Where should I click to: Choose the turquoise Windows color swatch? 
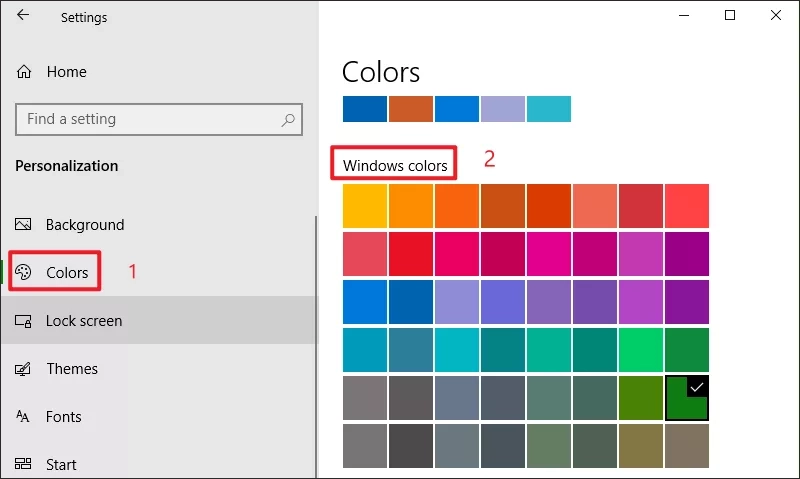coord(457,350)
